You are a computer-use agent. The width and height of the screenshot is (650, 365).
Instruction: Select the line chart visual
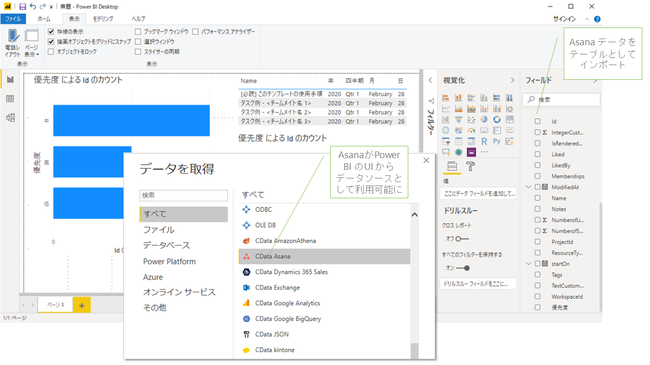pos(446,109)
